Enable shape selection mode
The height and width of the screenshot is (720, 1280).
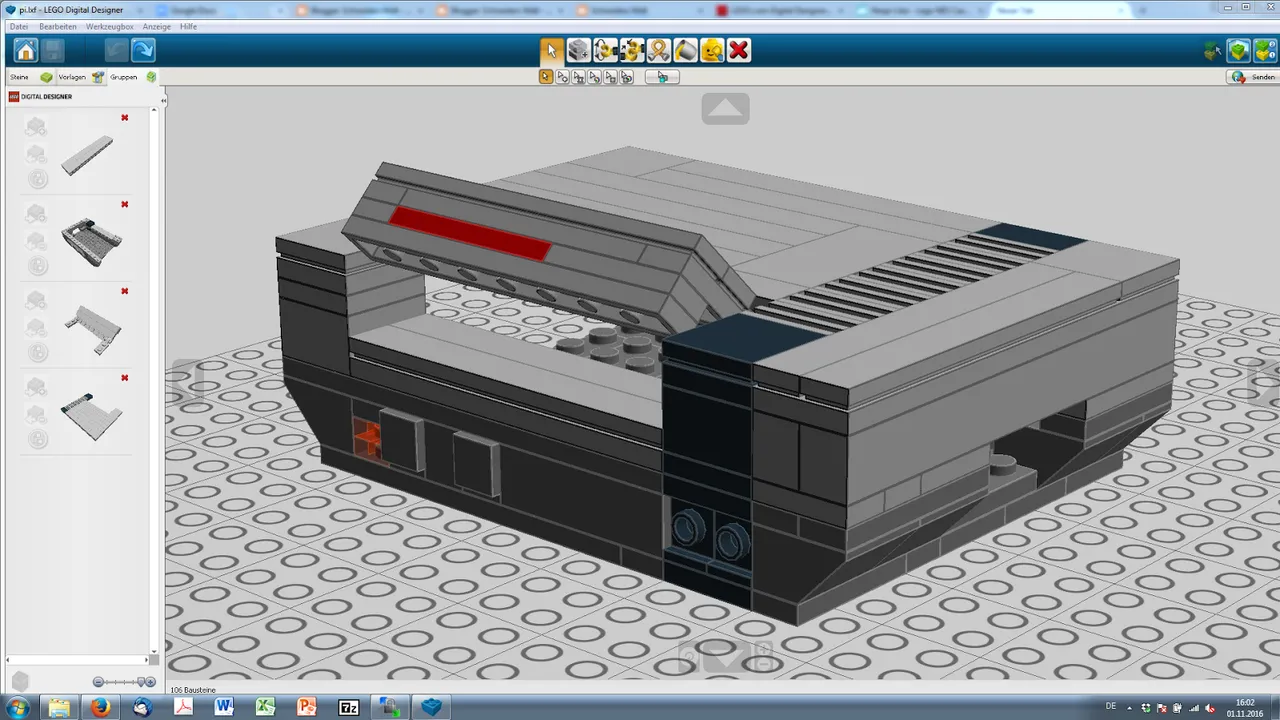tap(610, 77)
